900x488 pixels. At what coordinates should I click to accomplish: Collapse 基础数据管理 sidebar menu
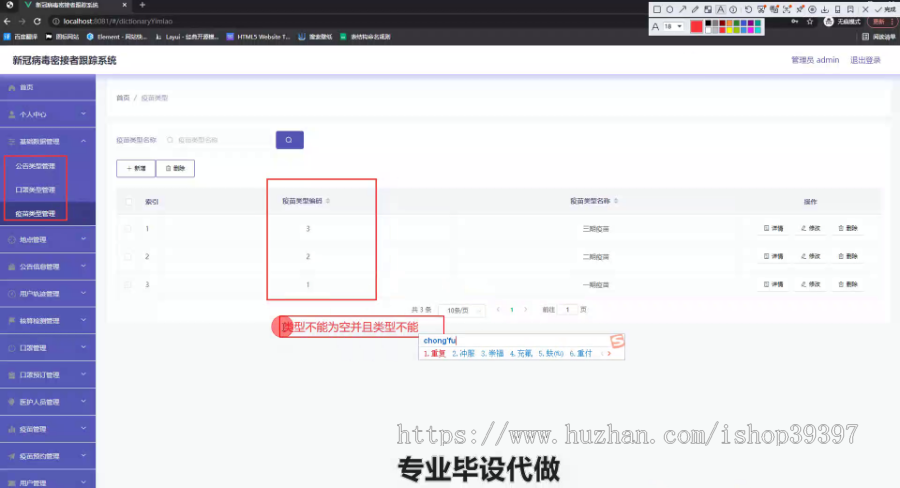click(48, 141)
